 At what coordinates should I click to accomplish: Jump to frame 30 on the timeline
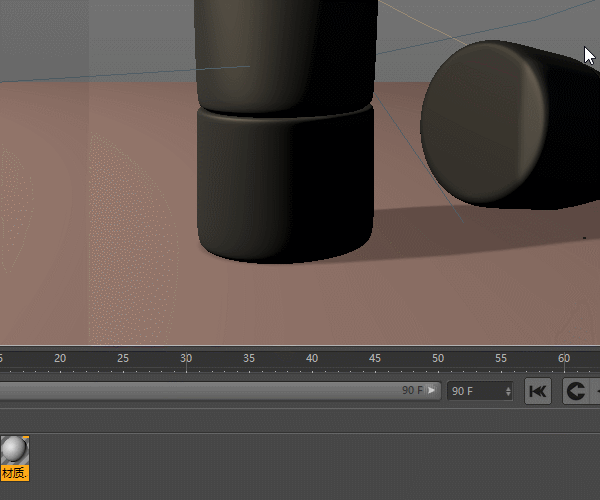186,364
